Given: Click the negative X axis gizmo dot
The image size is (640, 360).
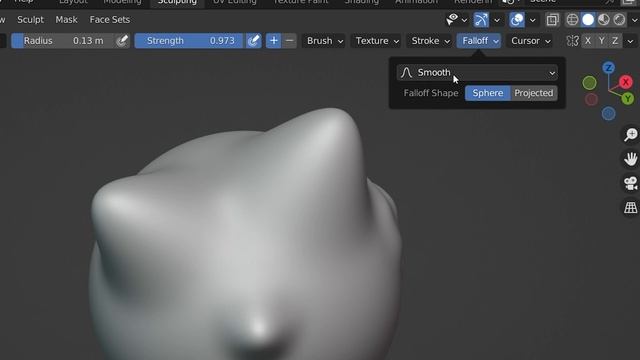Looking at the screenshot, I should pyautogui.click(x=591, y=99).
